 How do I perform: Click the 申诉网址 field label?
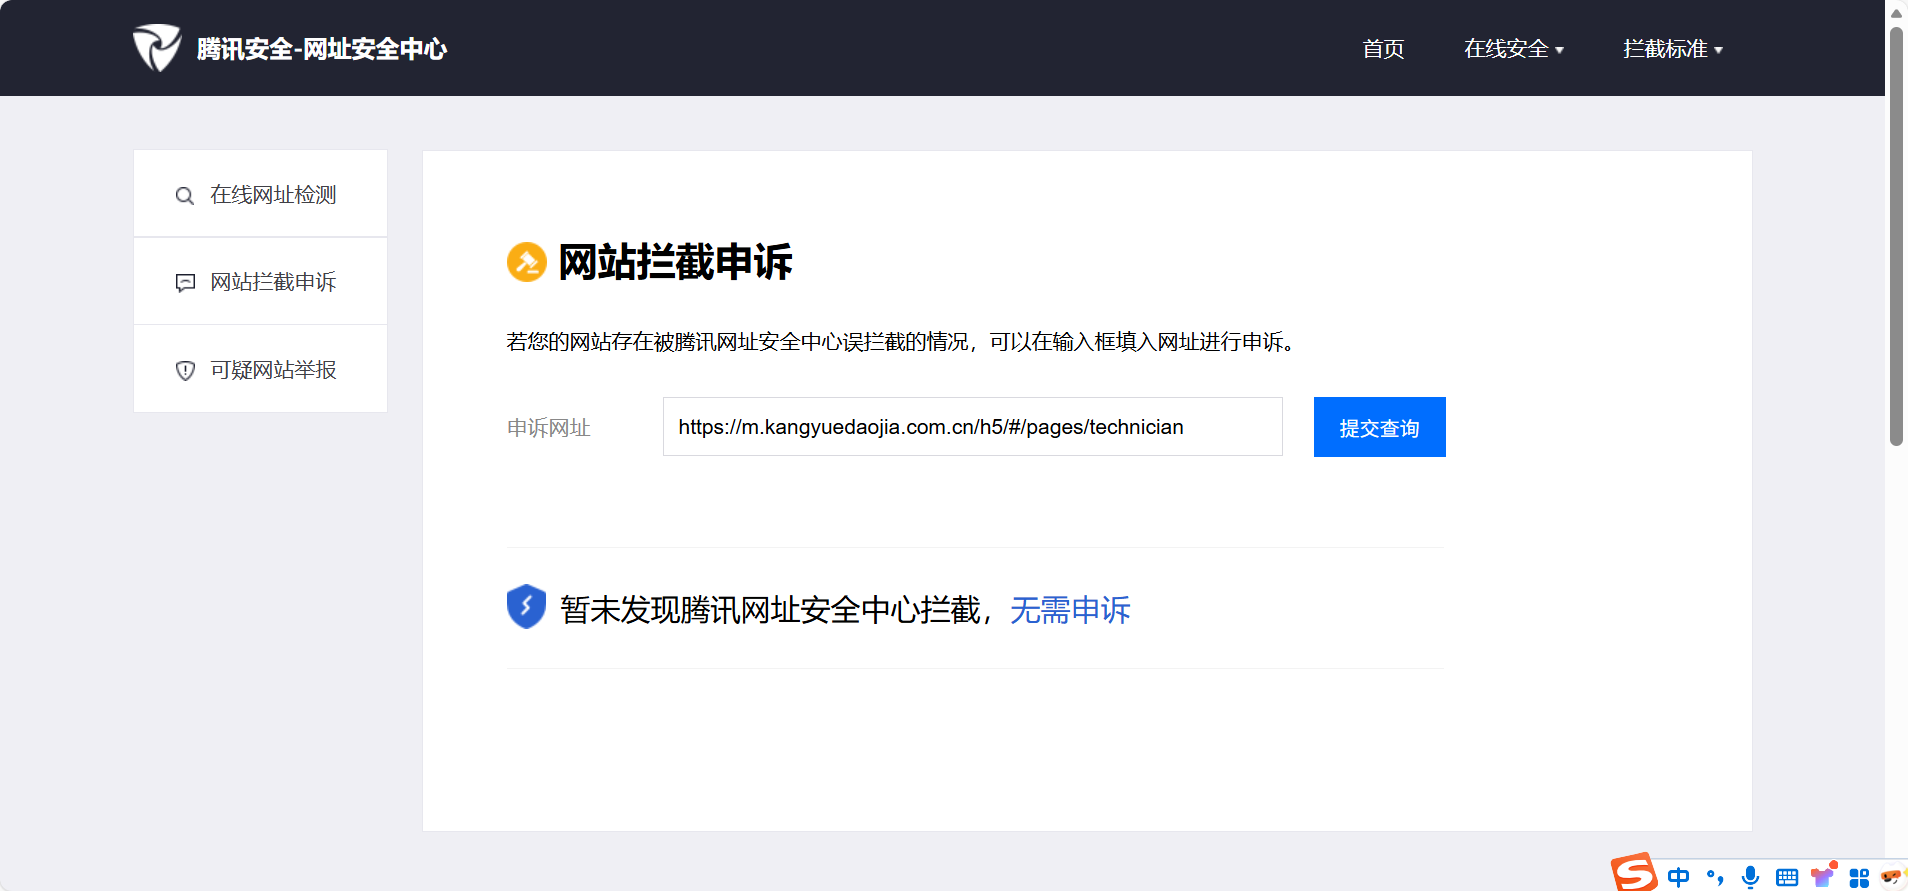pyautogui.click(x=548, y=428)
